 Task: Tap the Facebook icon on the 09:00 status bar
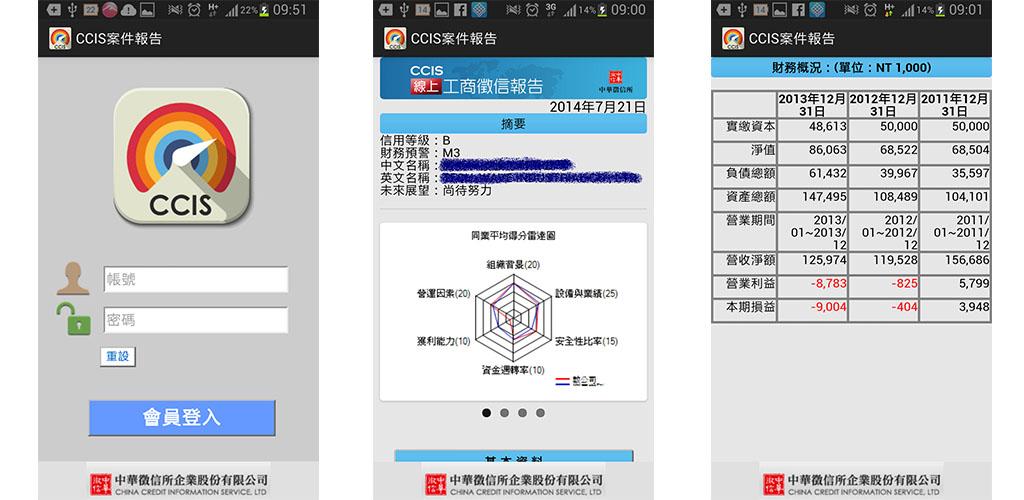coord(460,10)
